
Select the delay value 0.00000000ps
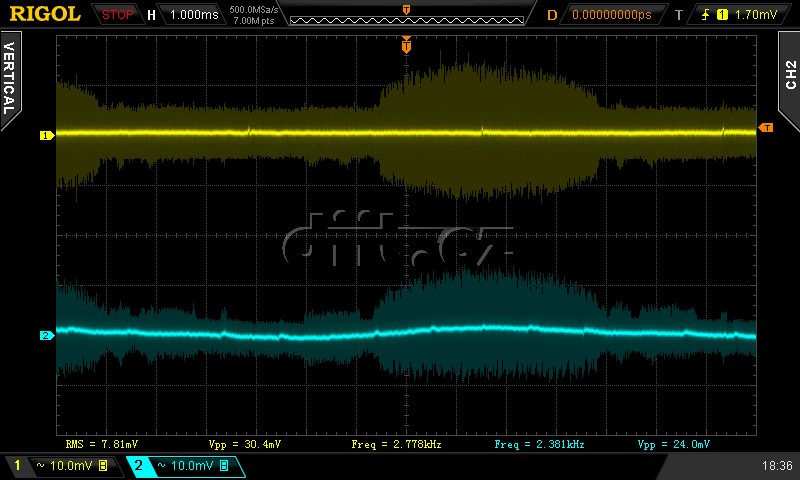[612, 15]
